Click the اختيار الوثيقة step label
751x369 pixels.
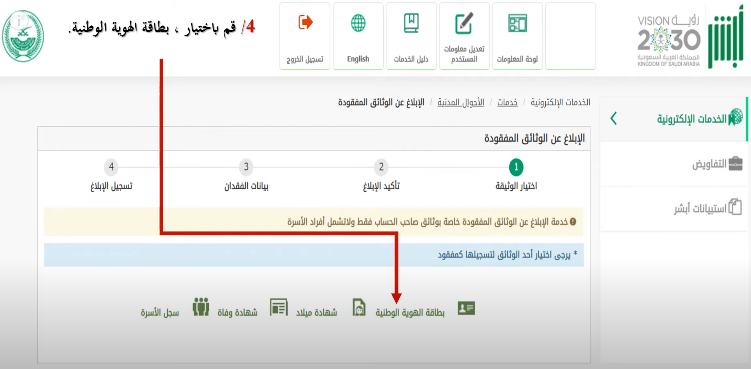click(516, 186)
